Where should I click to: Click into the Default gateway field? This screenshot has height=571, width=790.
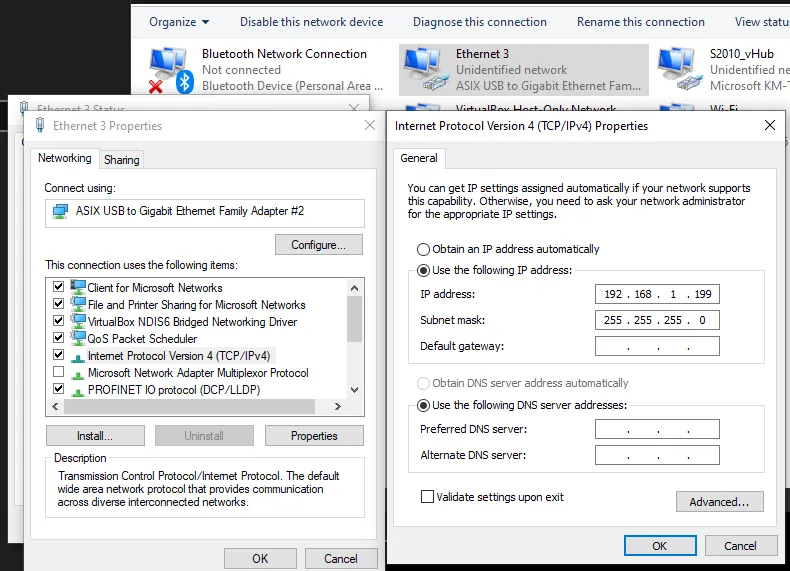click(x=656, y=347)
